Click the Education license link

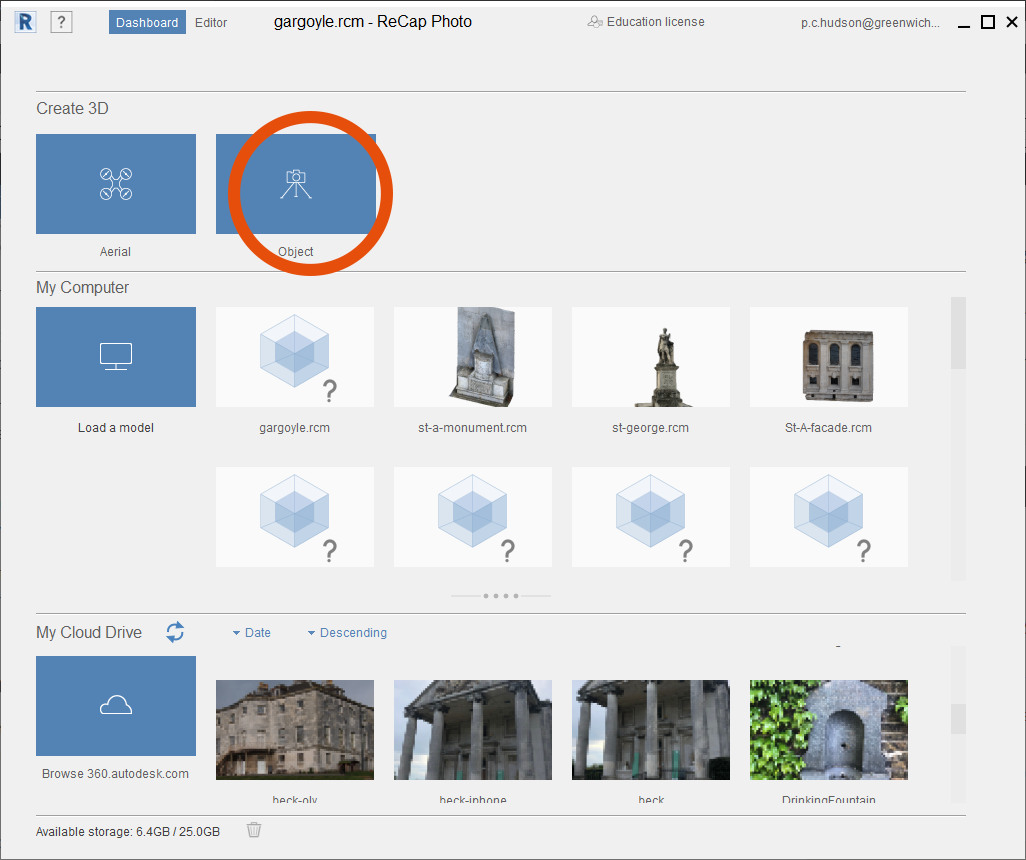(x=653, y=21)
